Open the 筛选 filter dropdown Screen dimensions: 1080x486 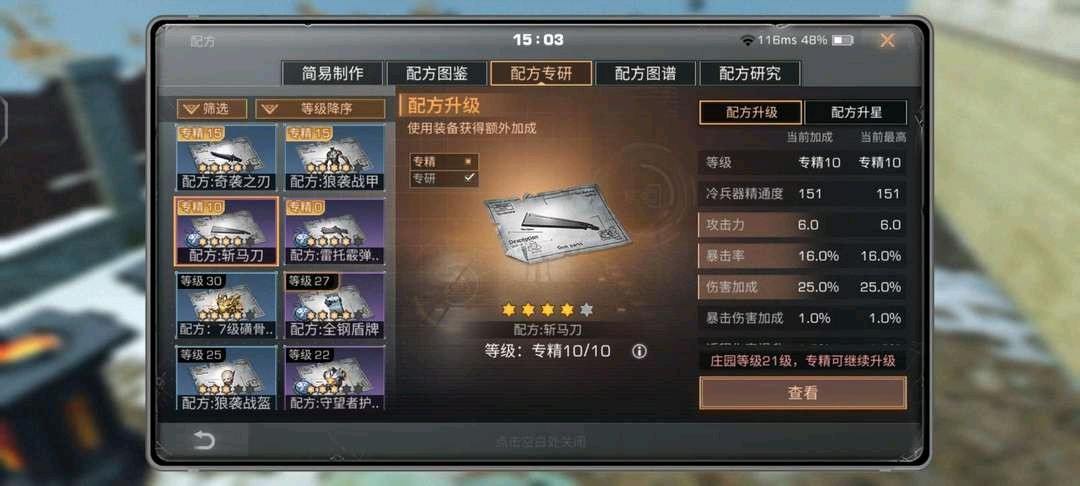coord(212,109)
